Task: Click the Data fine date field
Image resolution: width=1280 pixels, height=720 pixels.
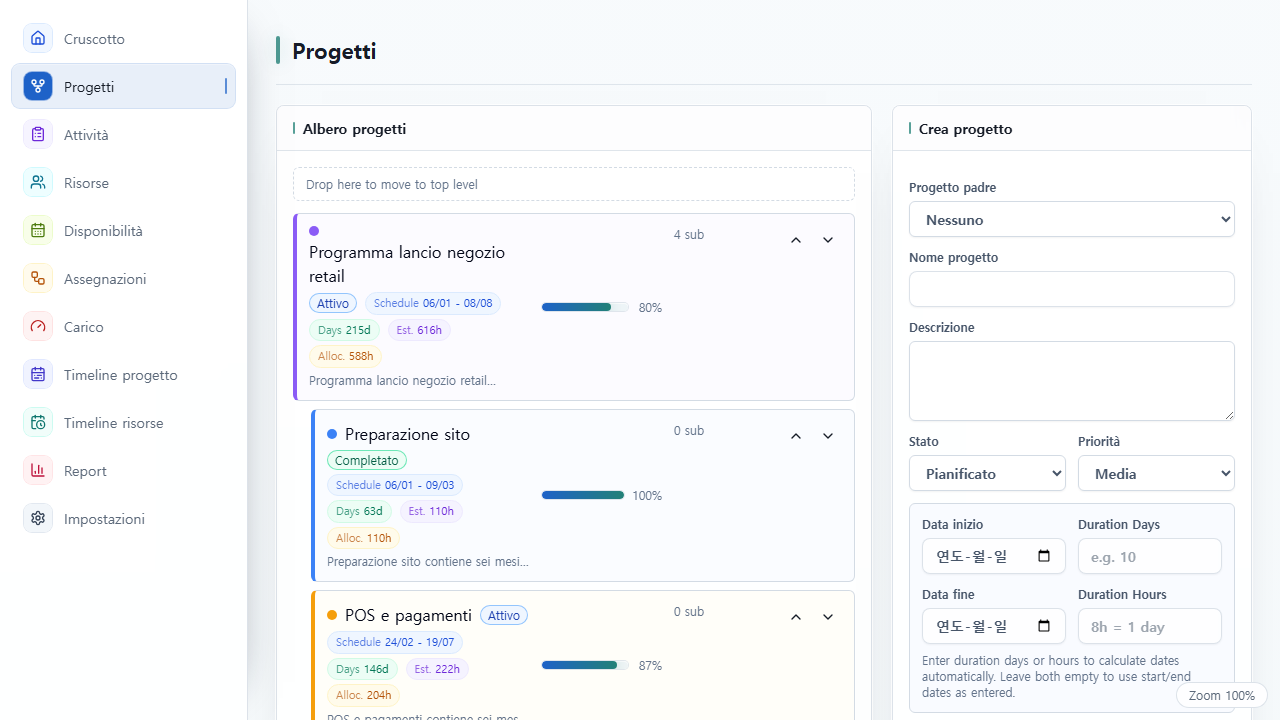Action: click(994, 626)
